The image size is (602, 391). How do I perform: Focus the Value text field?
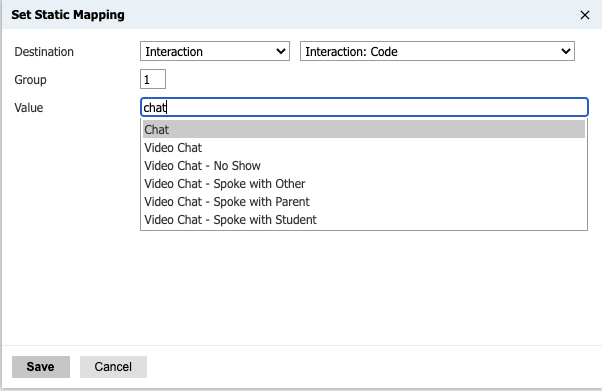coord(364,107)
